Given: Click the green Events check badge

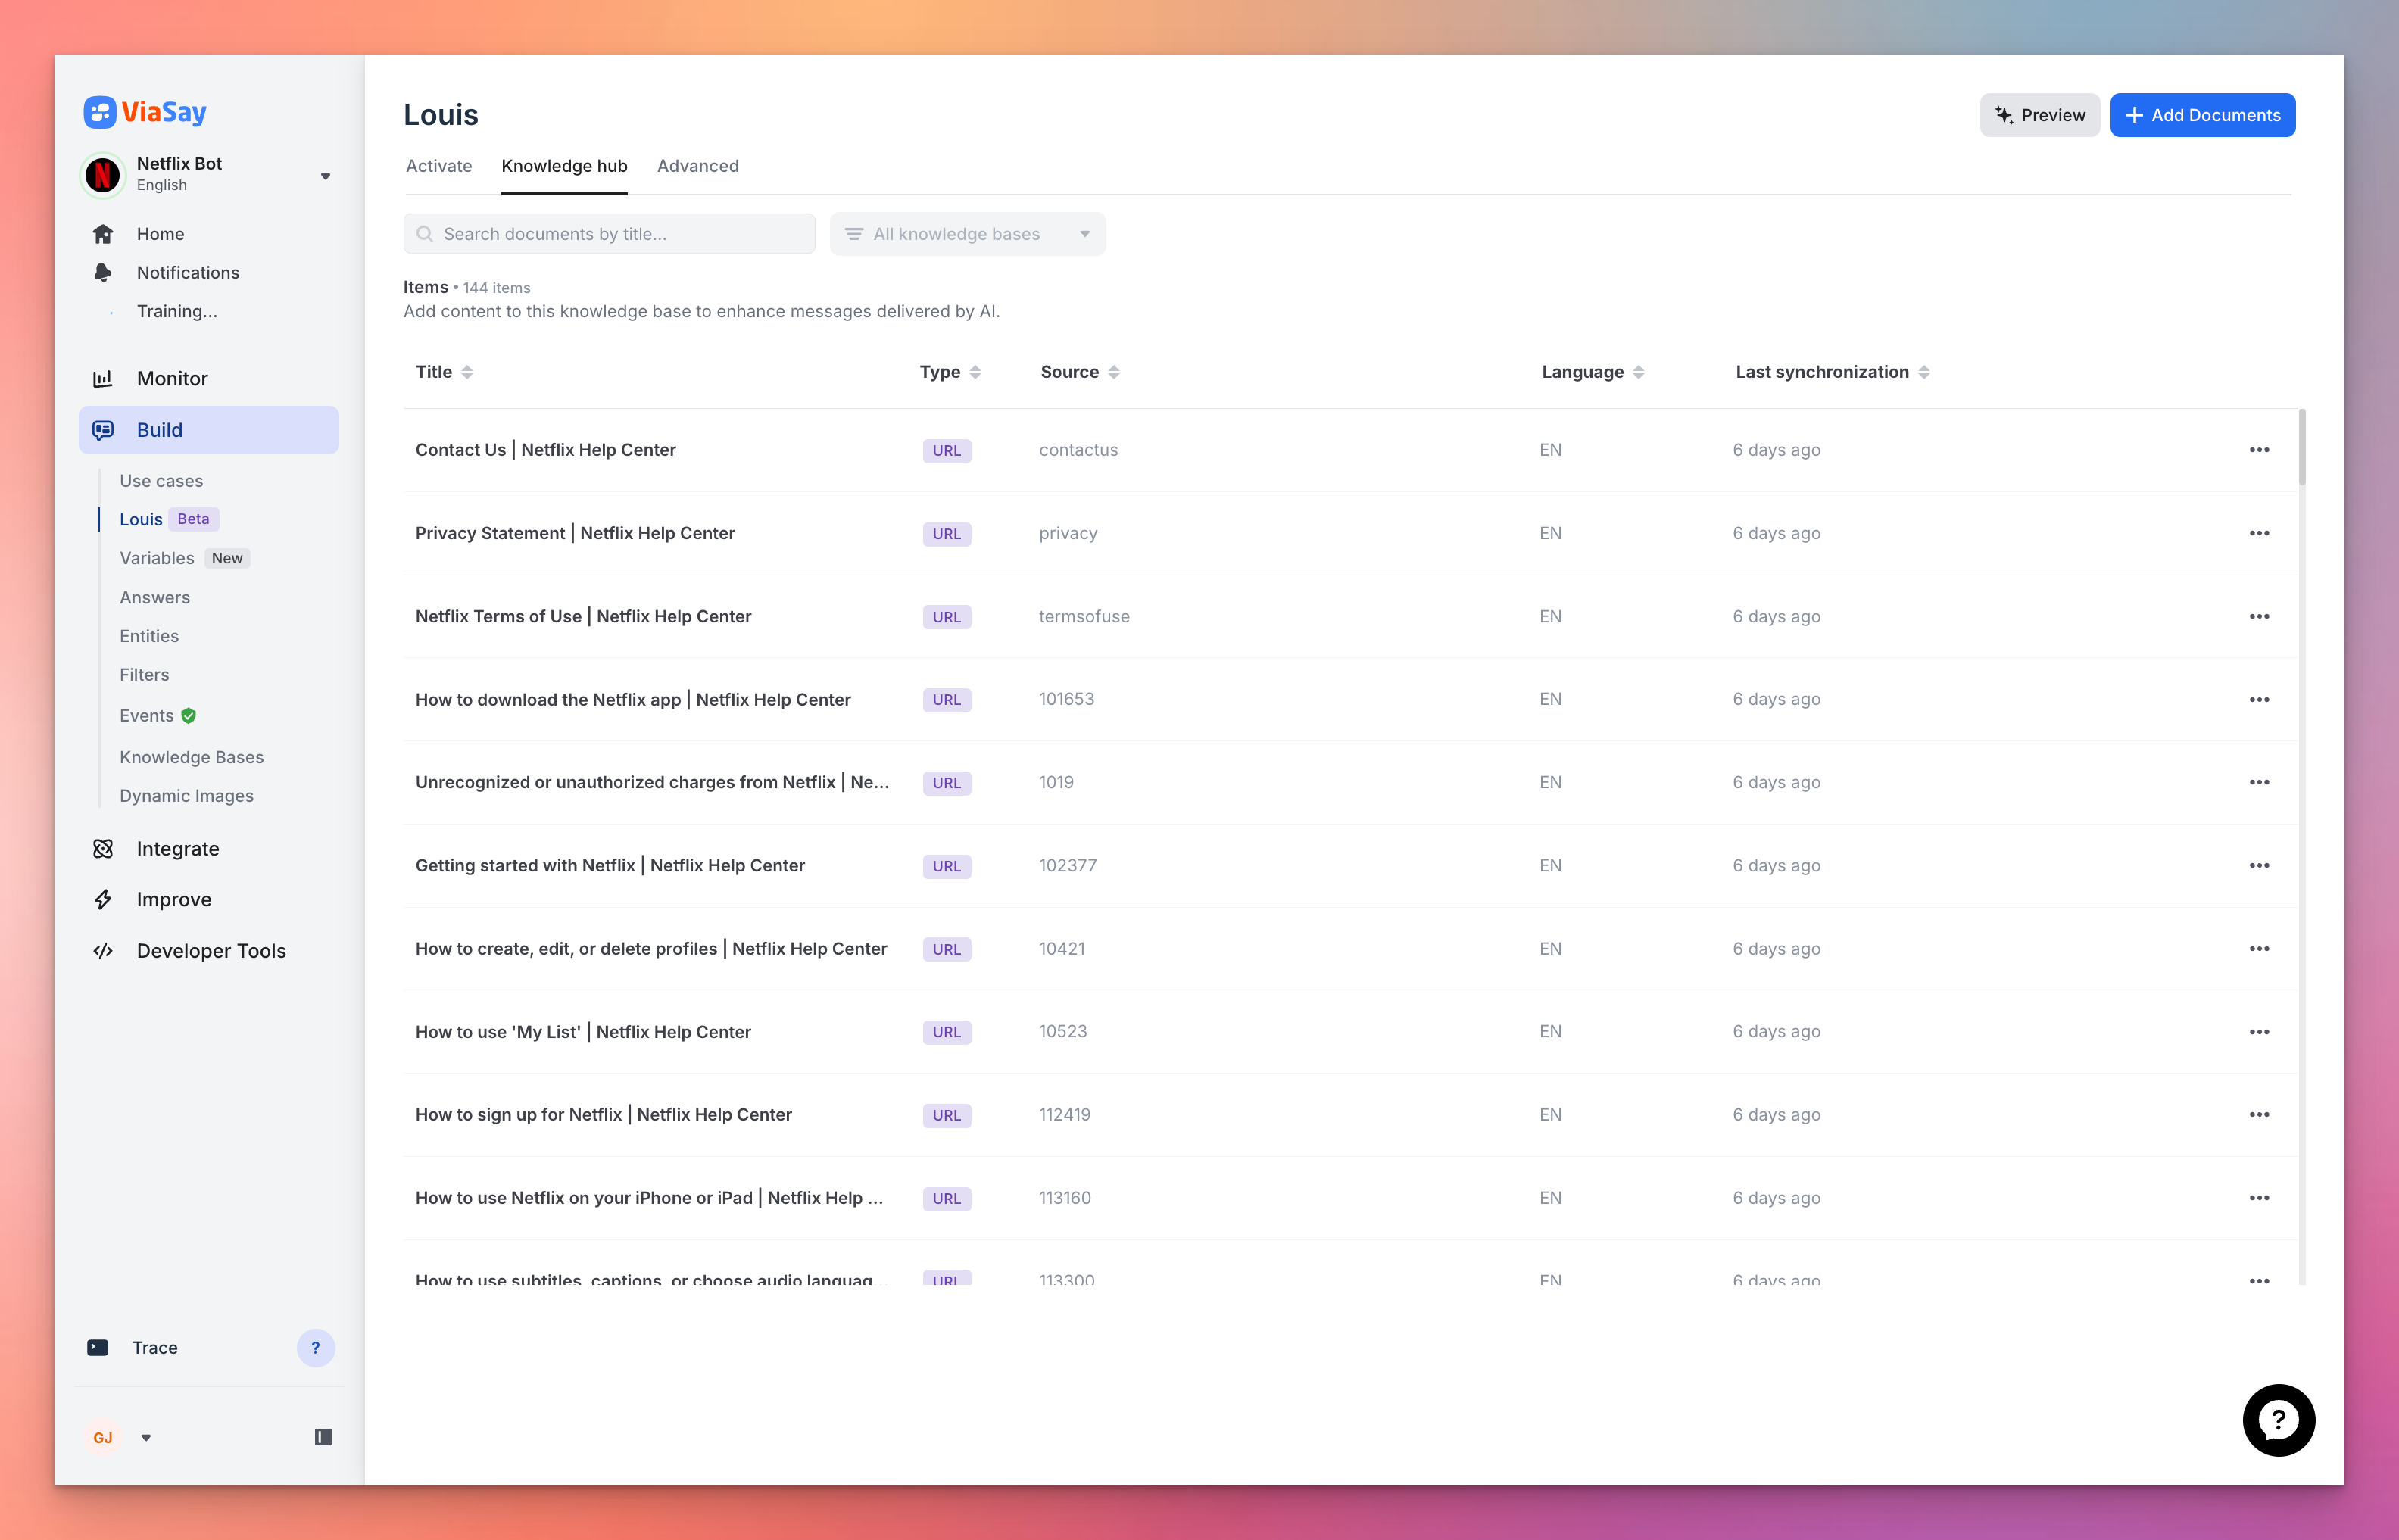Looking at the screenshot, I should [188, 716].
